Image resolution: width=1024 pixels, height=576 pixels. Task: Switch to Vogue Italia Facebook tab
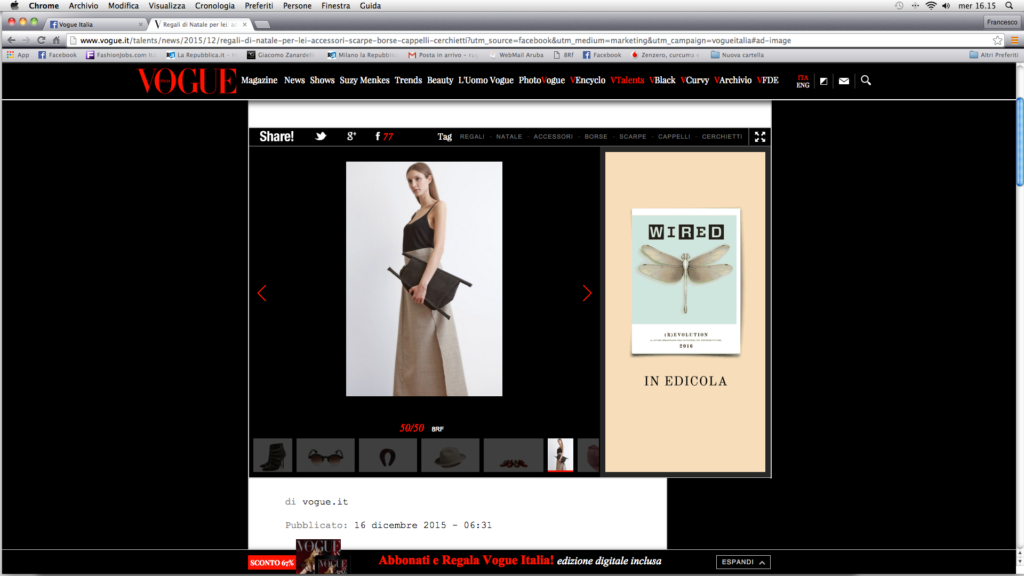(95, 24)
